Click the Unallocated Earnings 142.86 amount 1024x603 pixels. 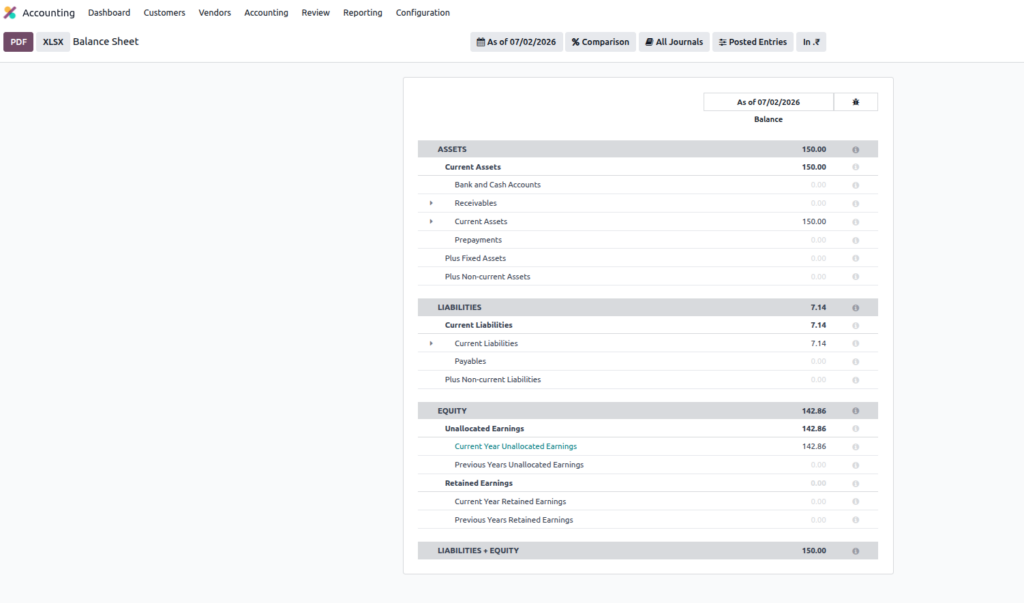point(814,429)
